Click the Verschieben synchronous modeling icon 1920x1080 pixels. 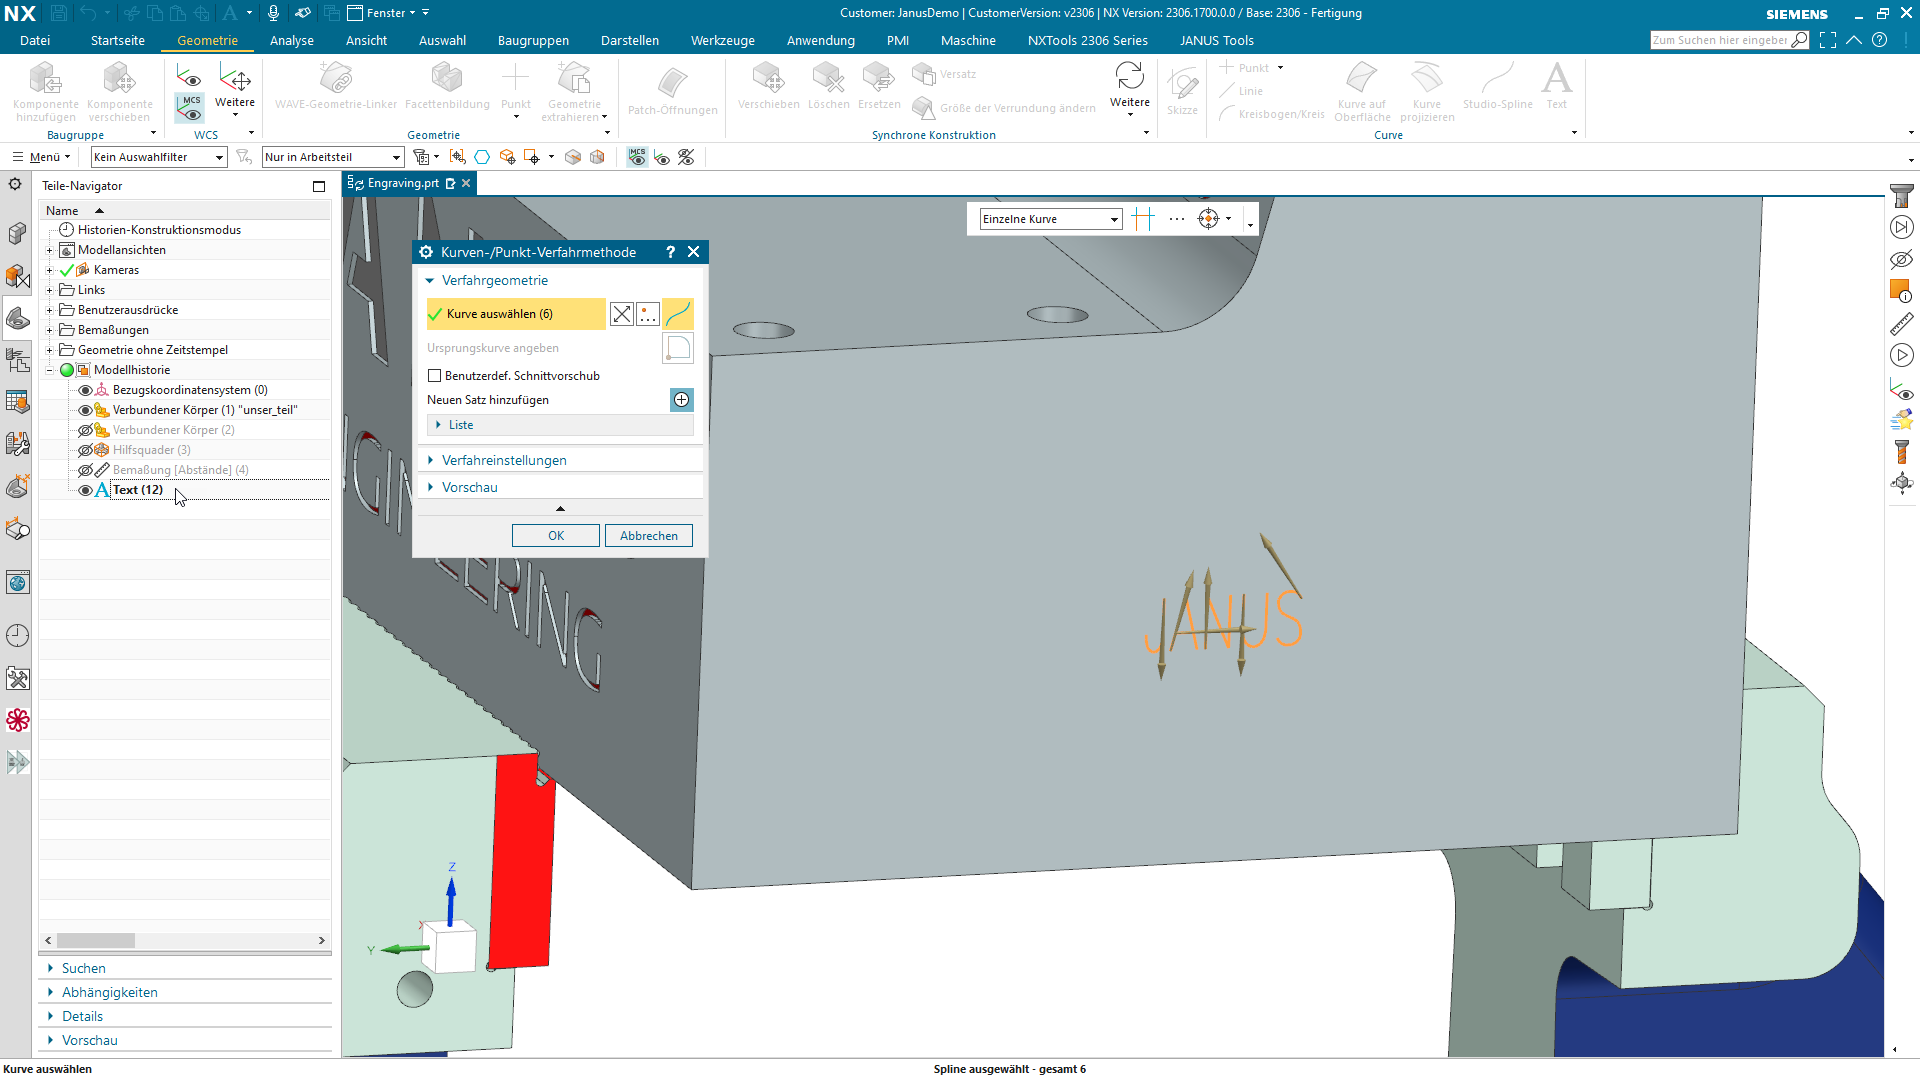[768, 78]
